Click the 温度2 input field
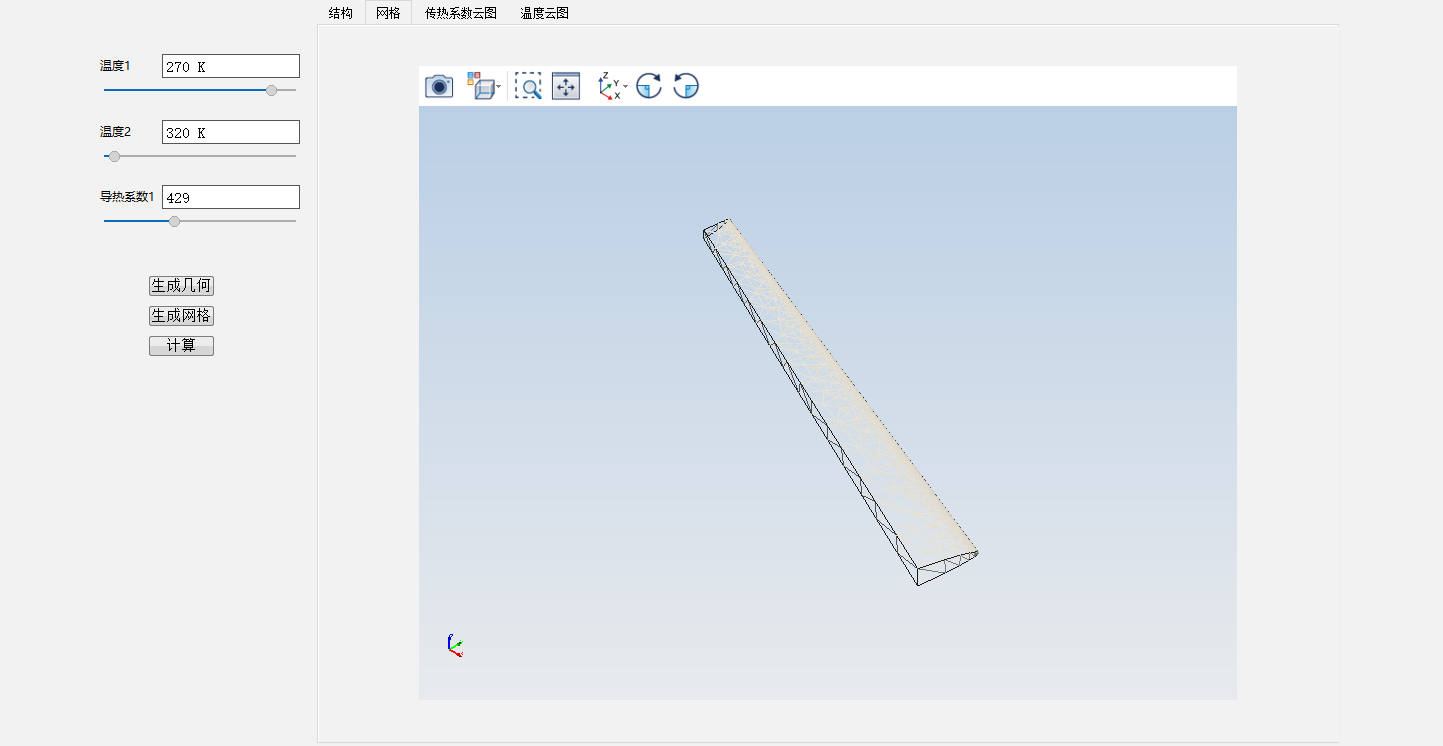1443x746 pixels. [x=230, y=132]
